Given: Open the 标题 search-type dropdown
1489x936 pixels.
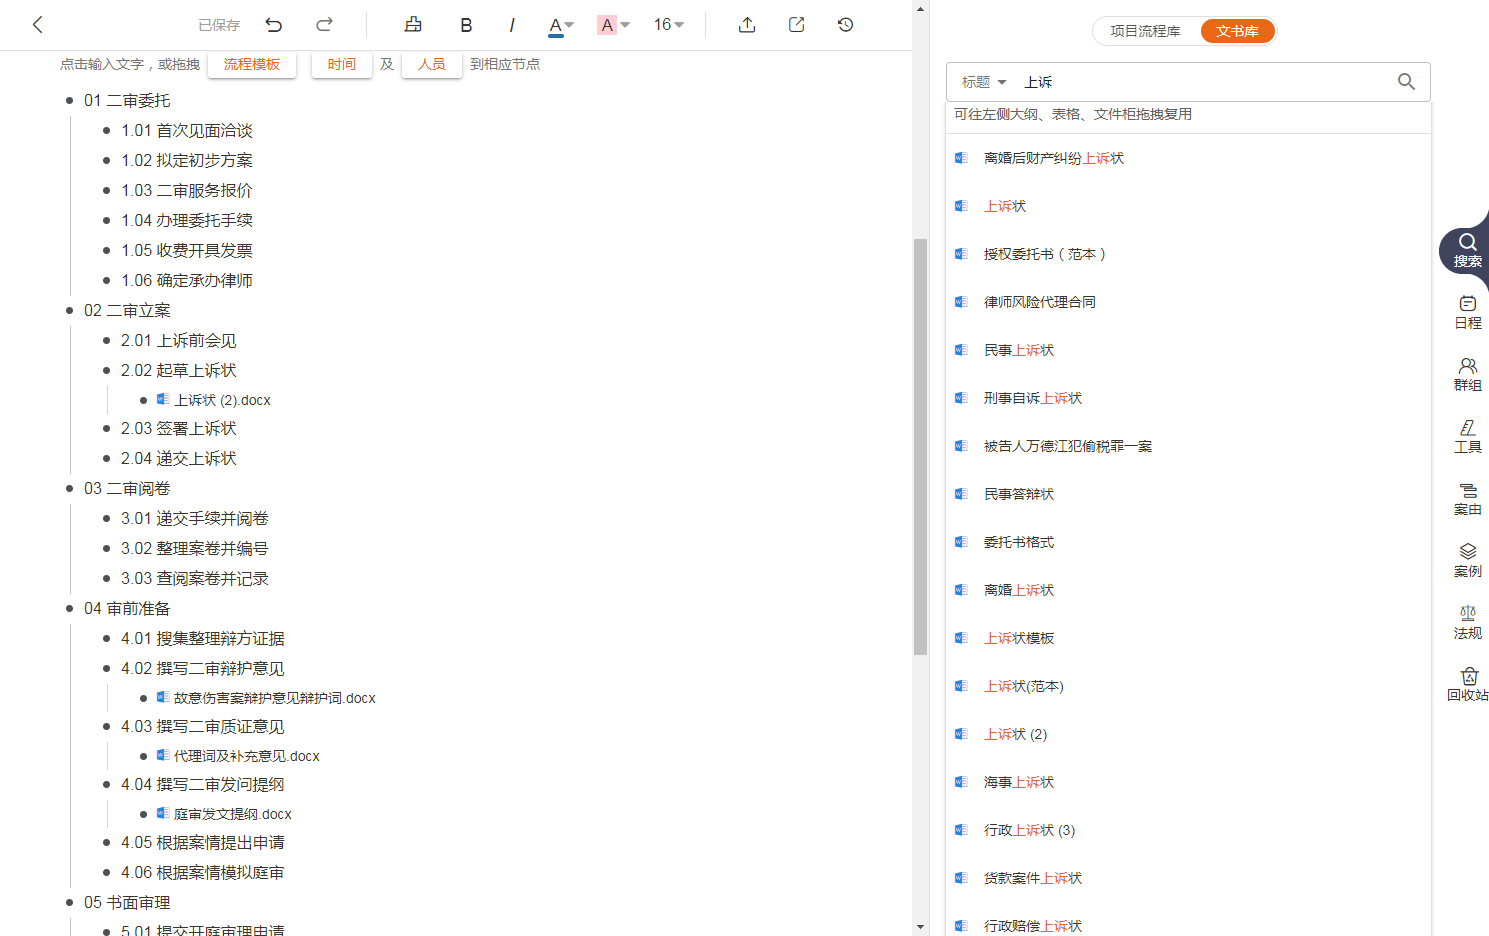Looking at the screenshot, I should coord(984,82).
